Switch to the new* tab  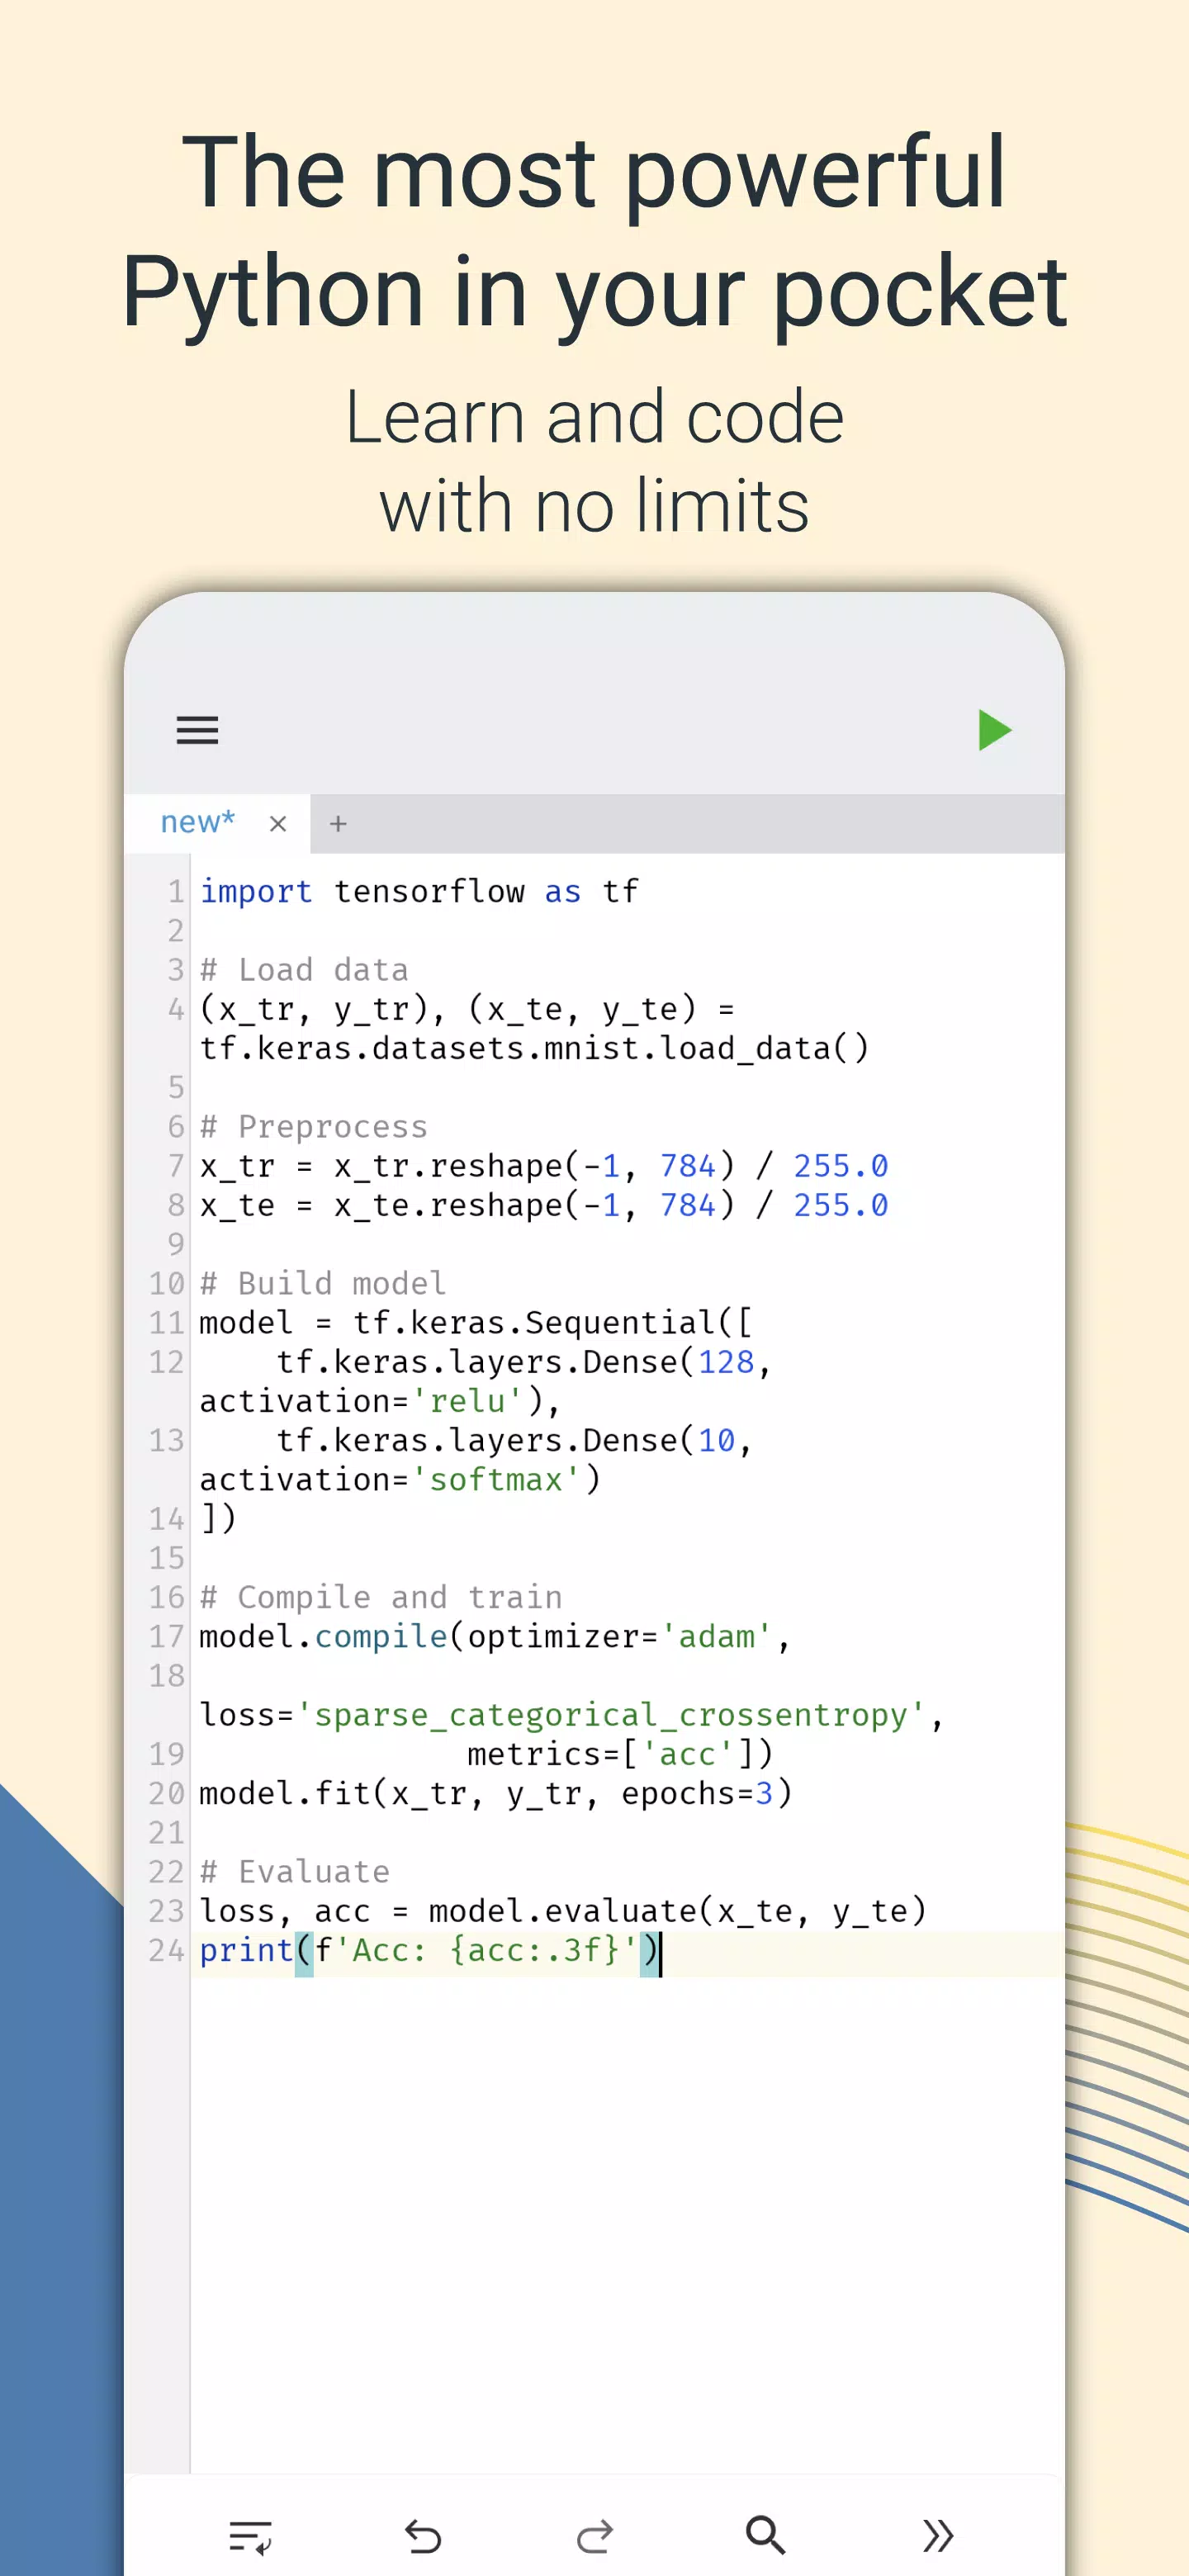click(198, 822)
